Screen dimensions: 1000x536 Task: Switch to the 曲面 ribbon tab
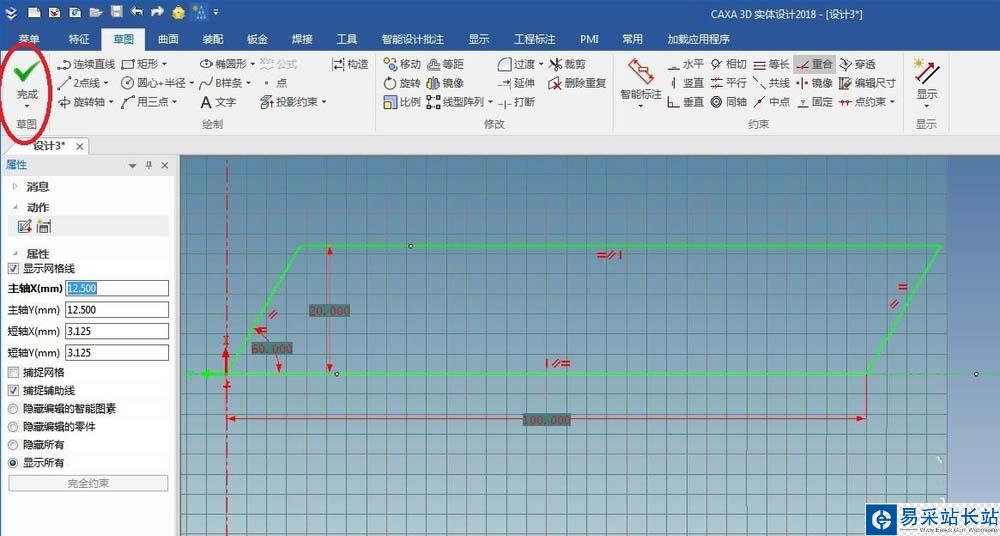[168, 40]
